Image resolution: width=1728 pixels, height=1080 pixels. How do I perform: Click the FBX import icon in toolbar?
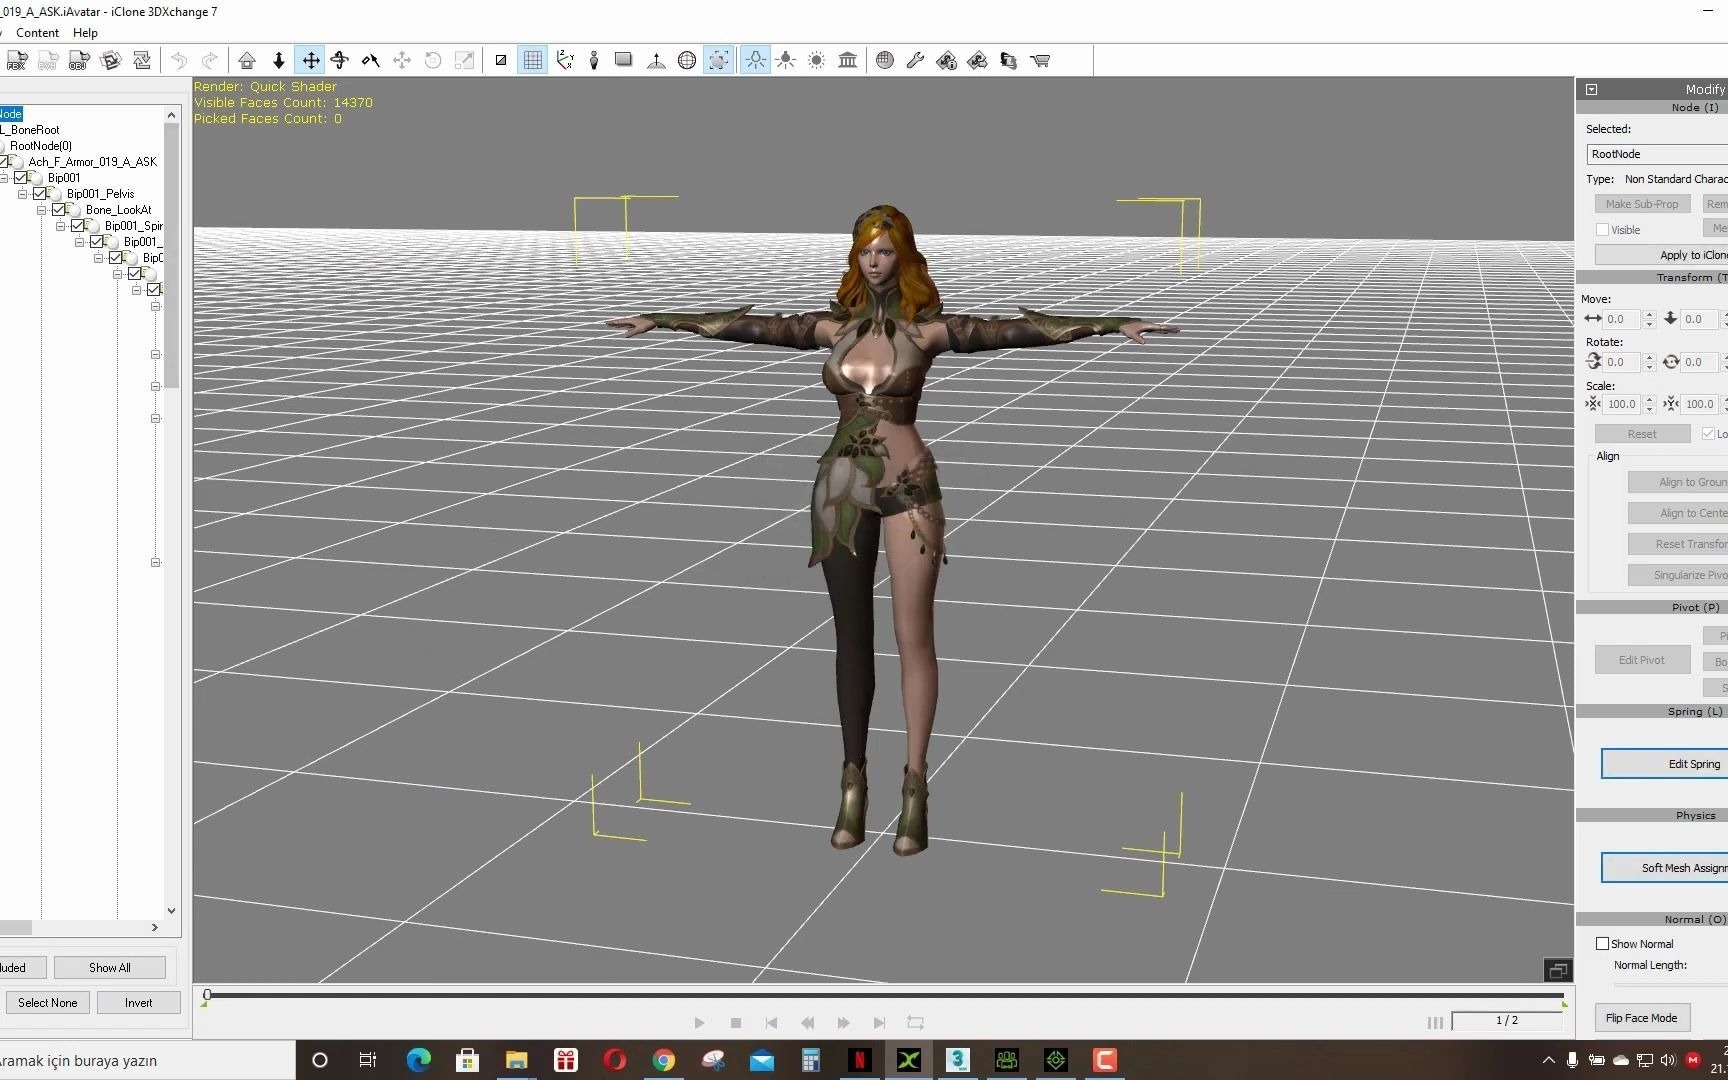coord(16,61)
